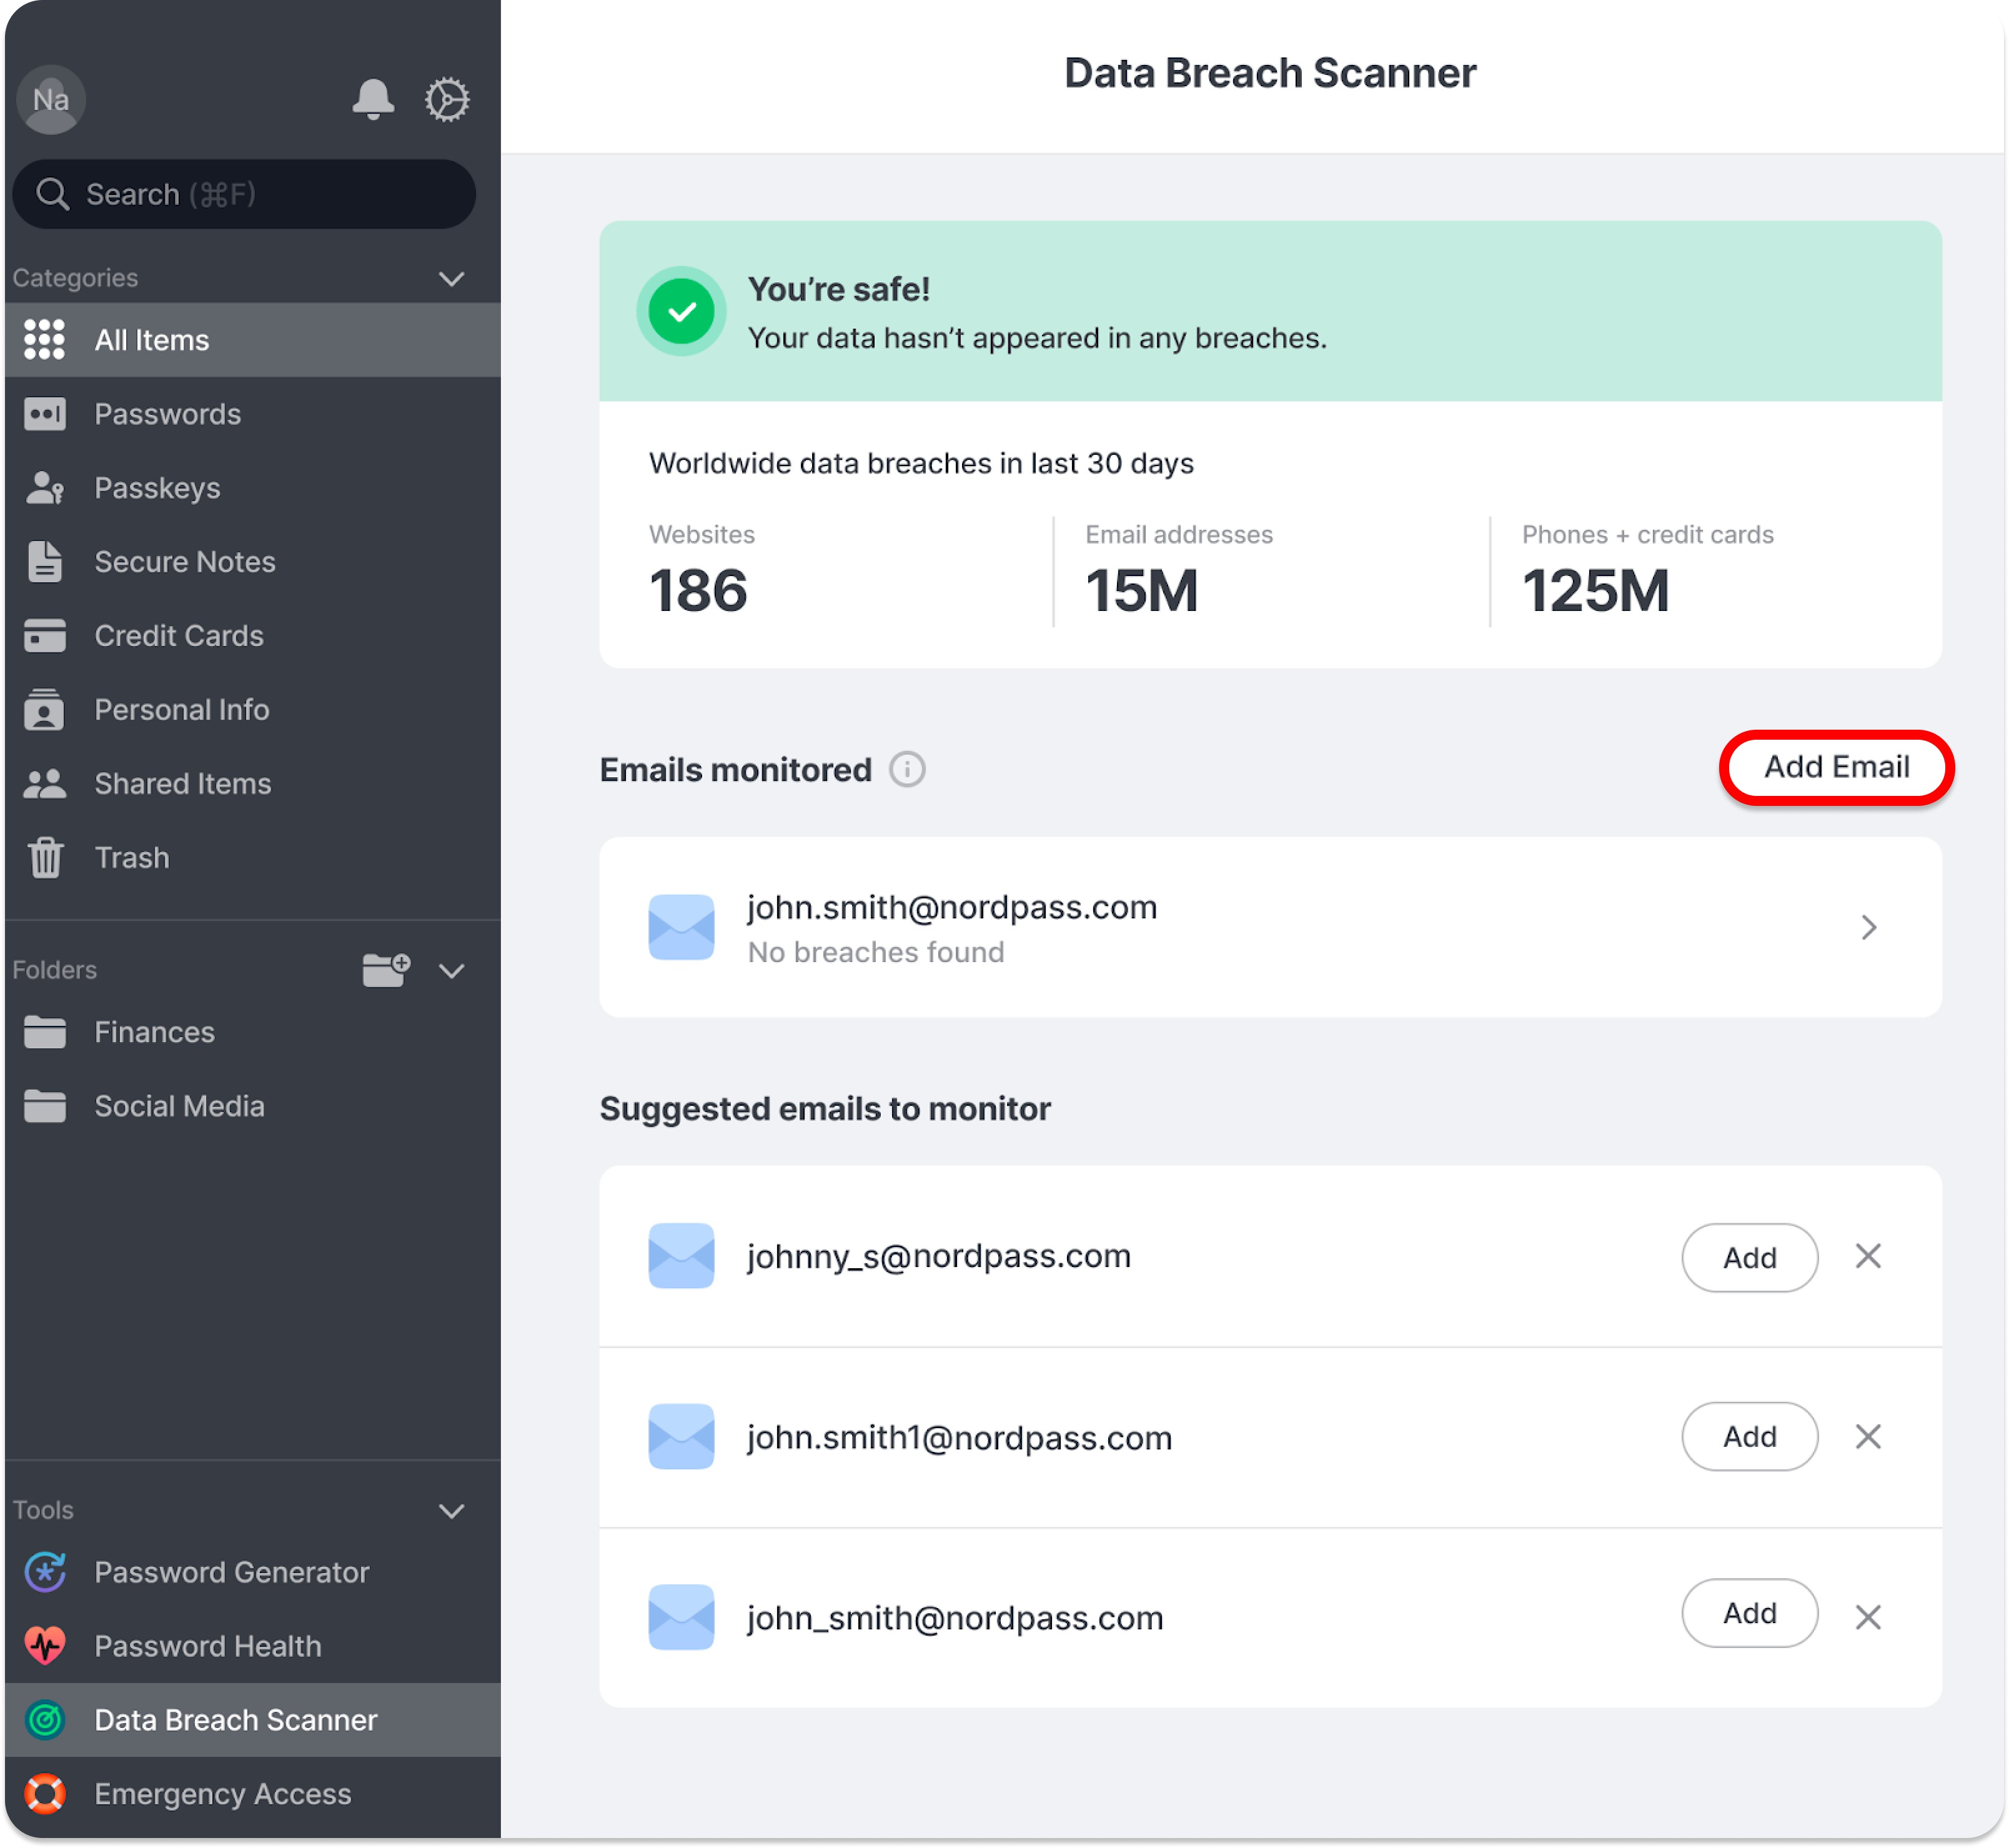Click the Secure Notes document icon
The image size is (2009, 1848).
click(x=45, y=562)
